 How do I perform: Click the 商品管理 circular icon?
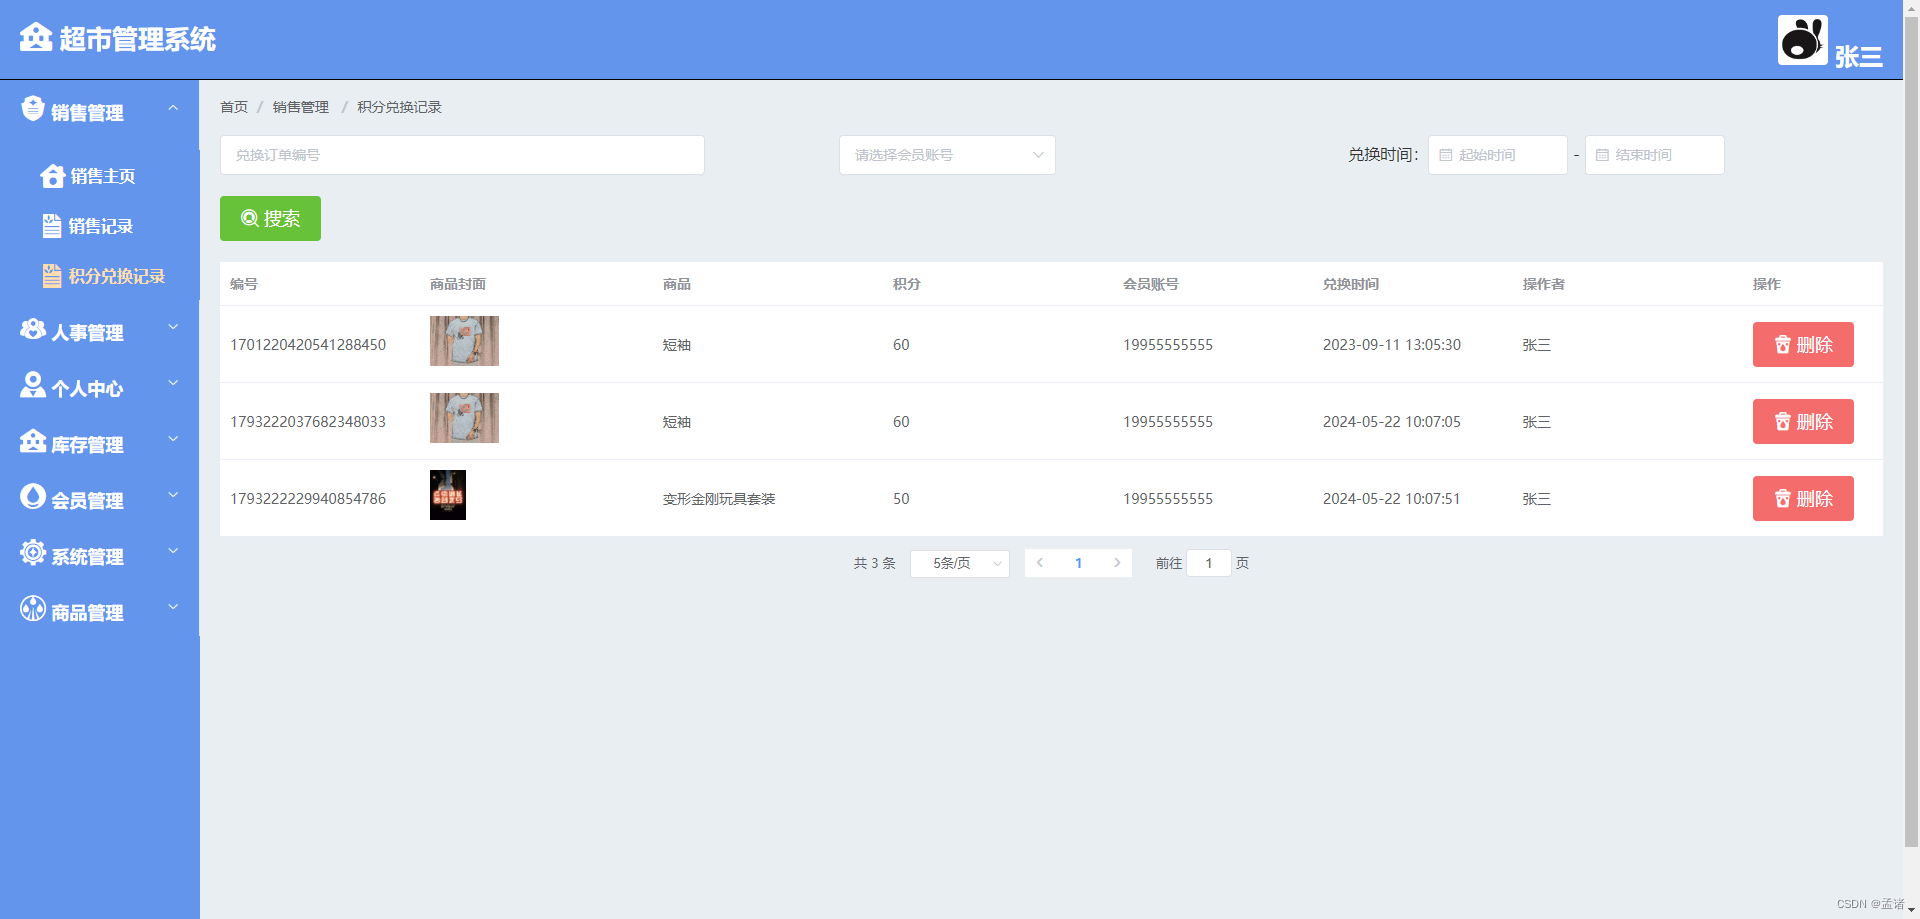click(x=33, y=608)
